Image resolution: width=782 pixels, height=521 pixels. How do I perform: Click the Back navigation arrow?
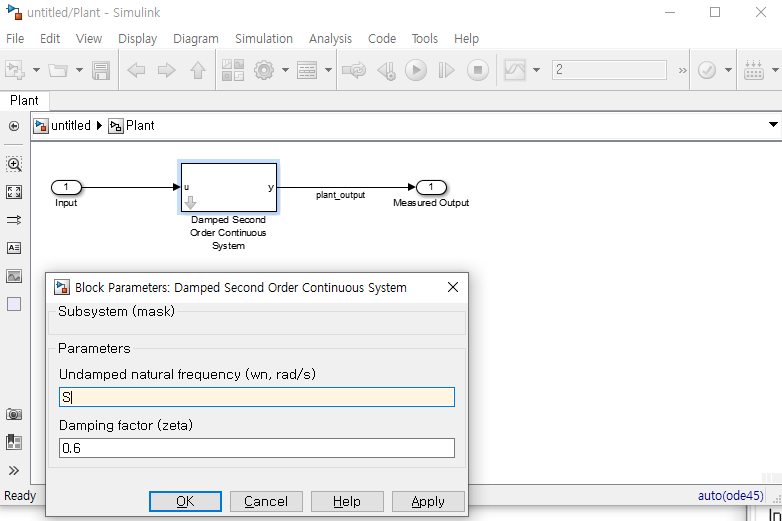coord(136,70)
